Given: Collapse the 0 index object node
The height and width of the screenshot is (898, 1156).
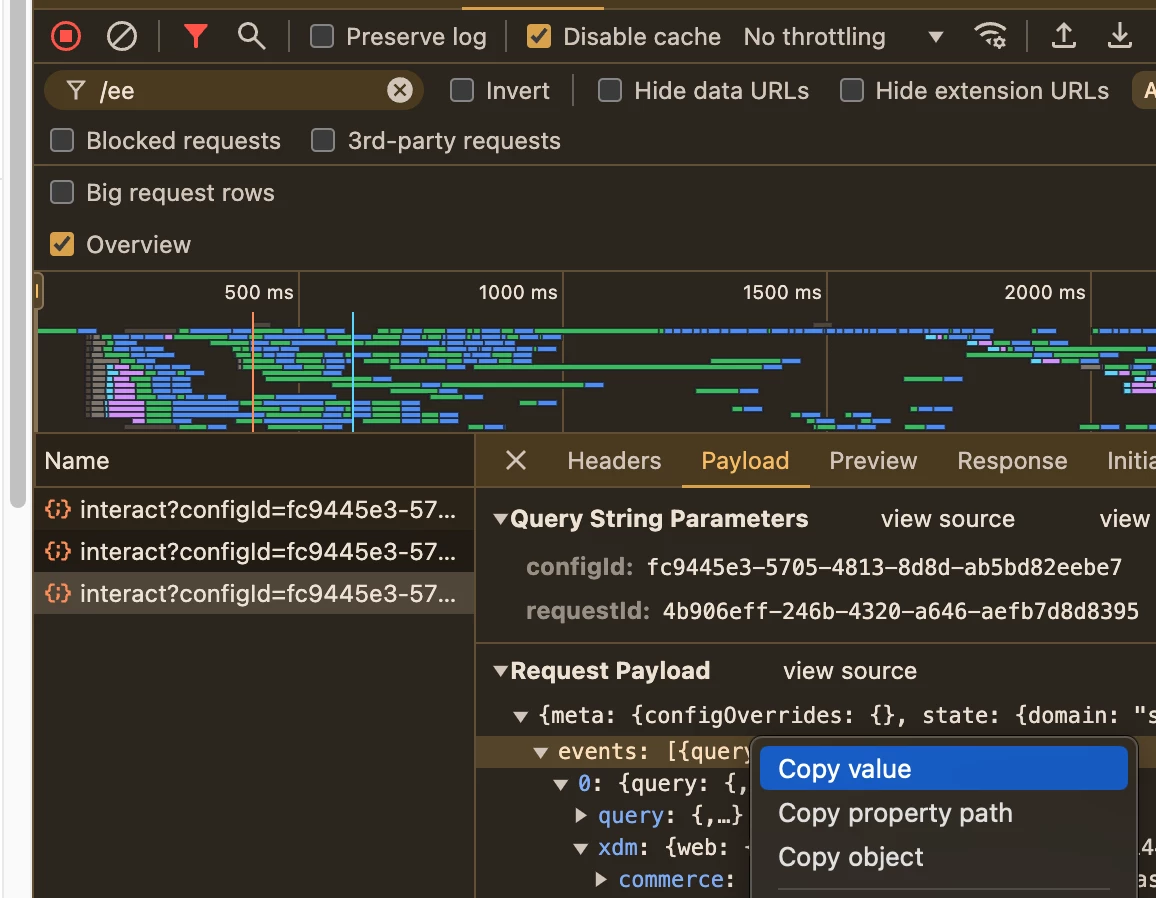Looking at the screenshot, I should (560, 784).
